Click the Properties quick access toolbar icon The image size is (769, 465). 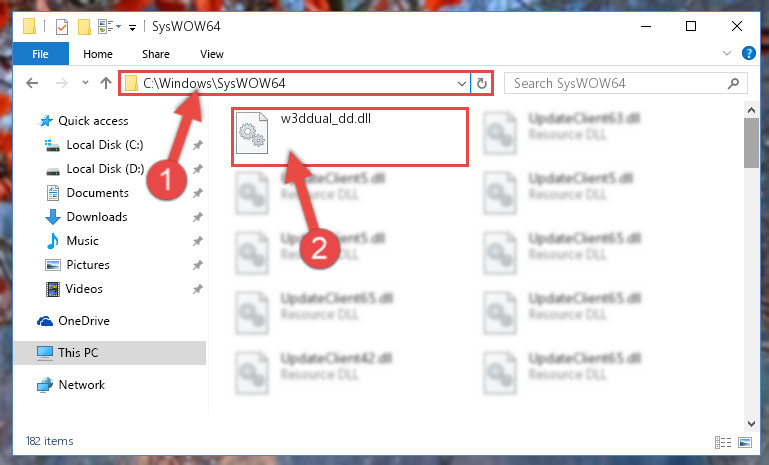(62, 26)
